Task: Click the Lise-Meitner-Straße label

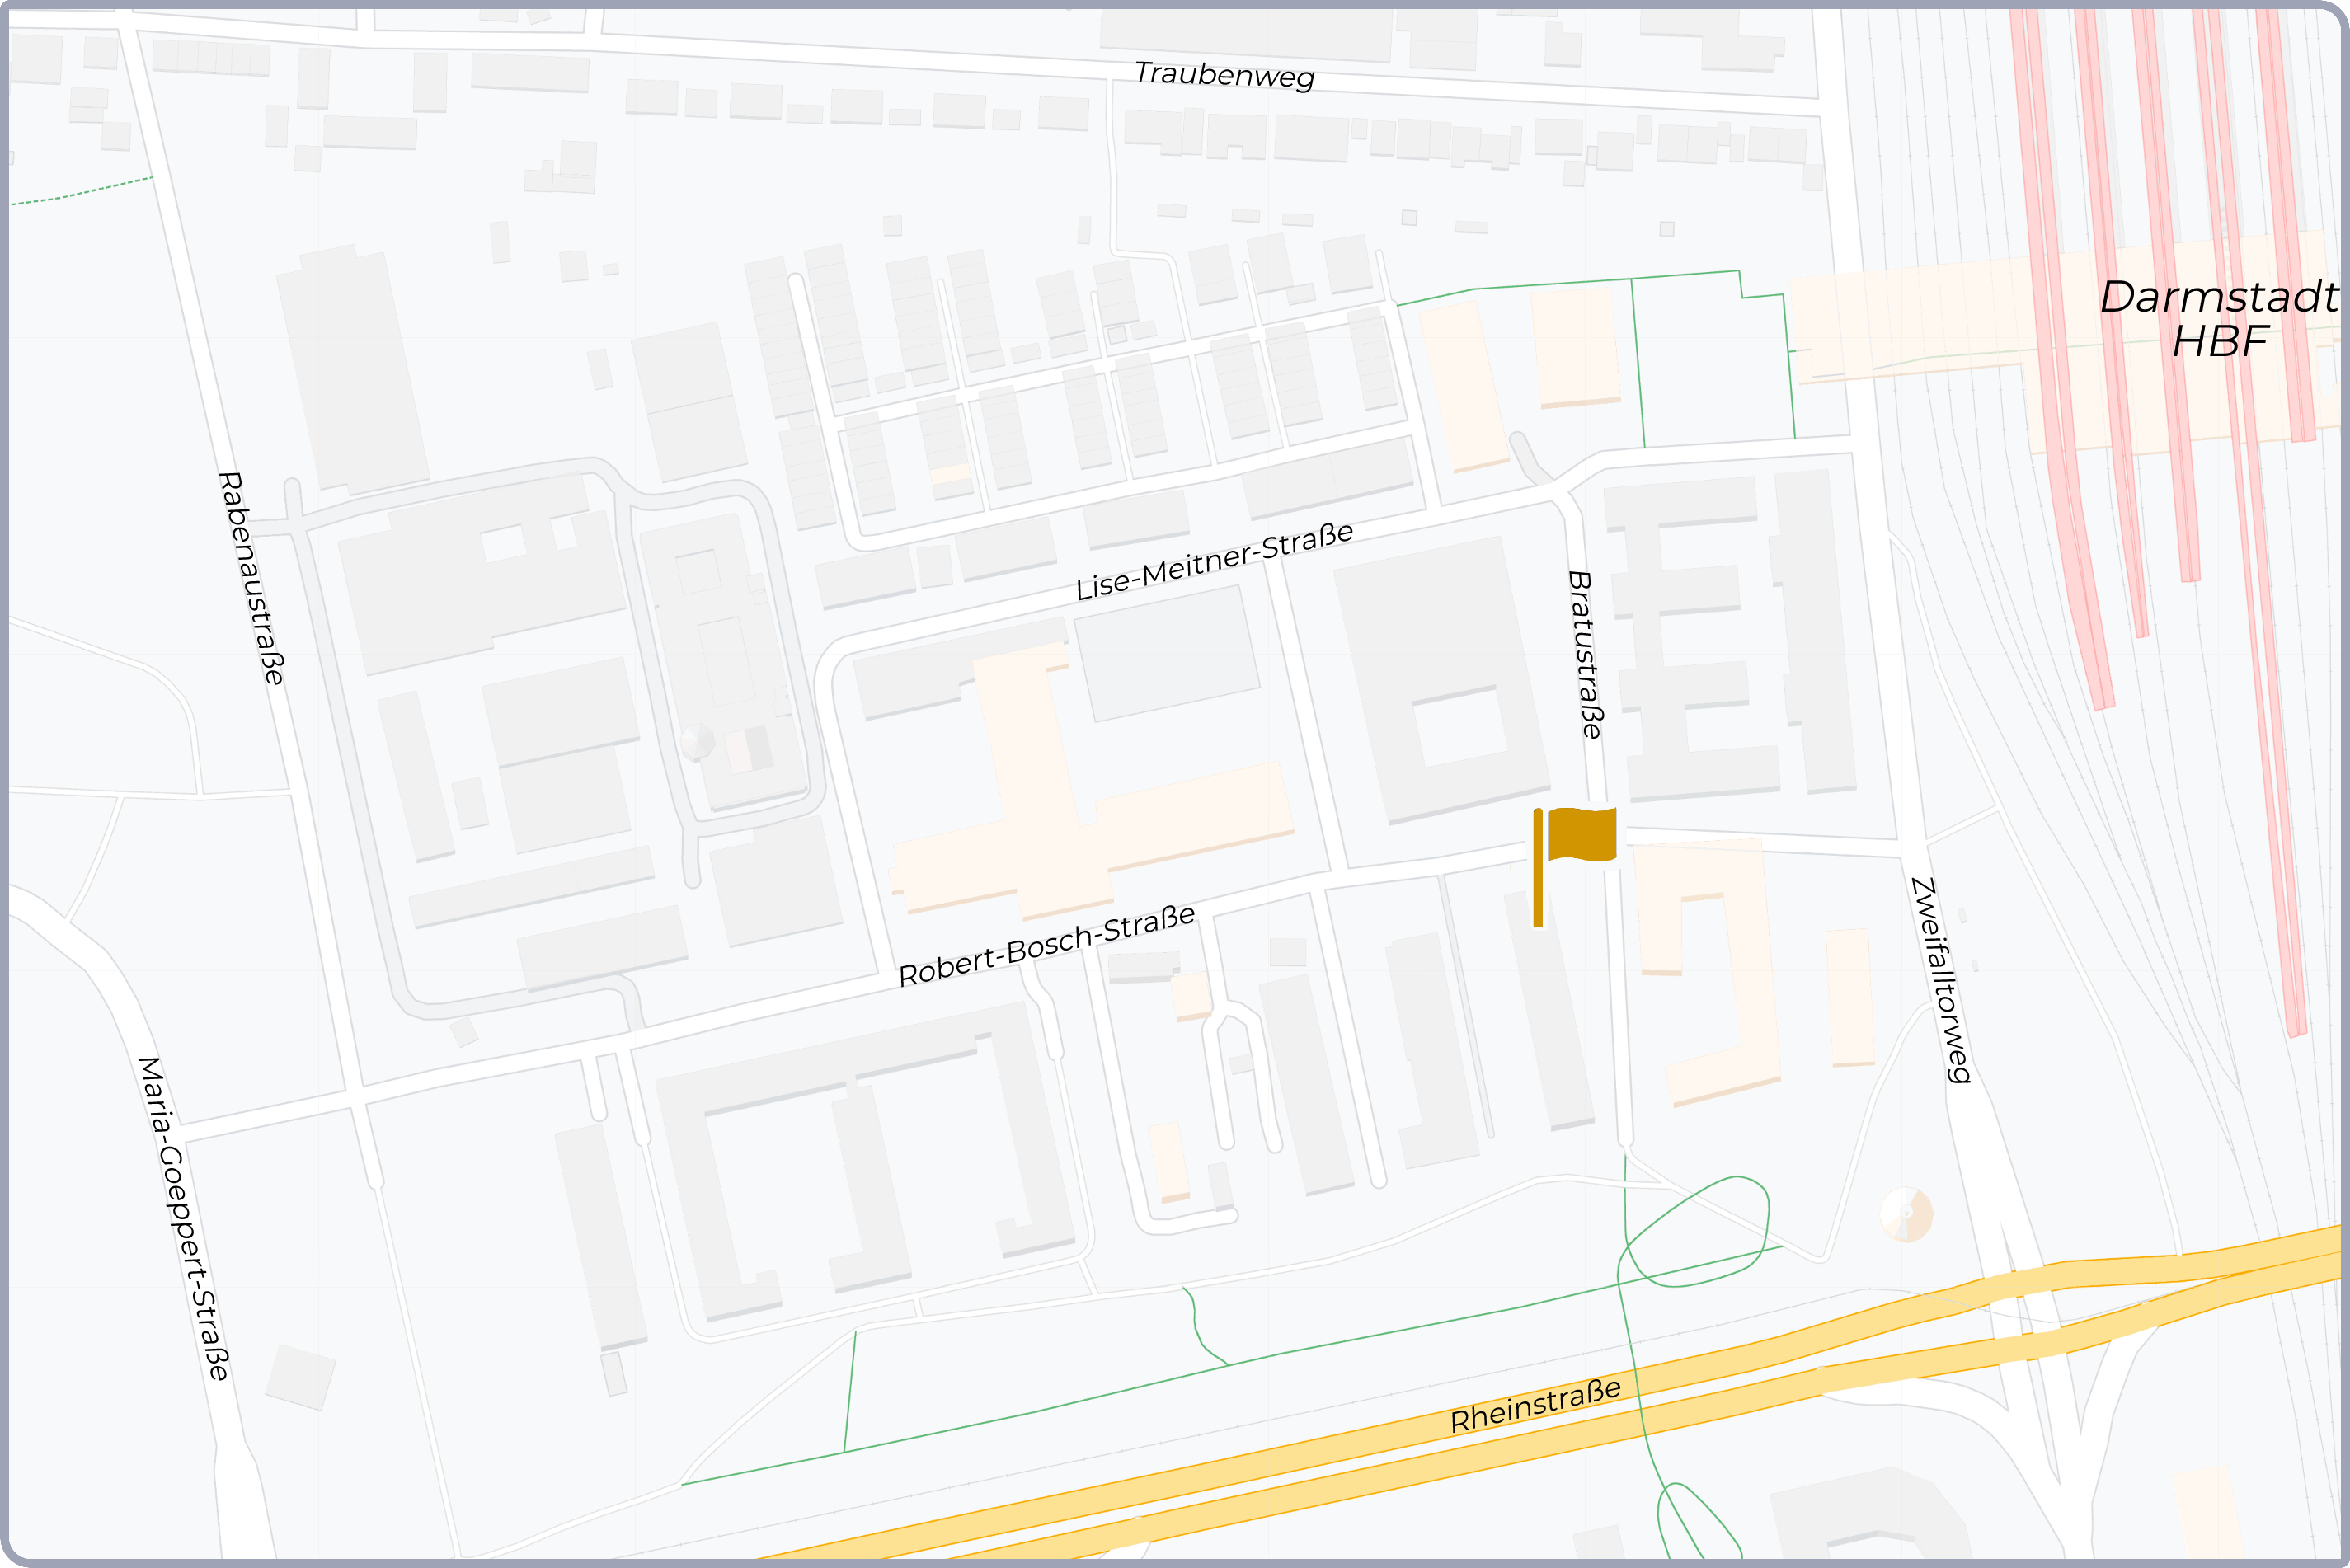Action: coord(1214,561)
